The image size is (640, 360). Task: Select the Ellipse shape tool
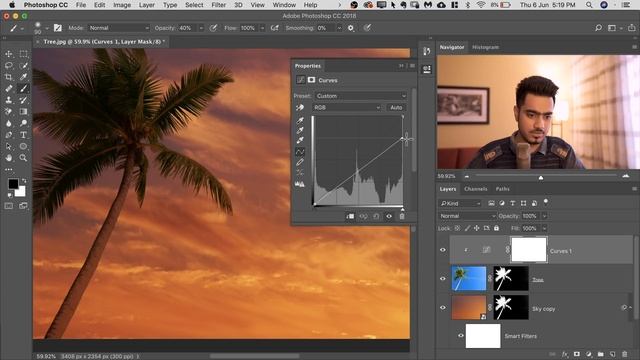[x=23, y=146]
